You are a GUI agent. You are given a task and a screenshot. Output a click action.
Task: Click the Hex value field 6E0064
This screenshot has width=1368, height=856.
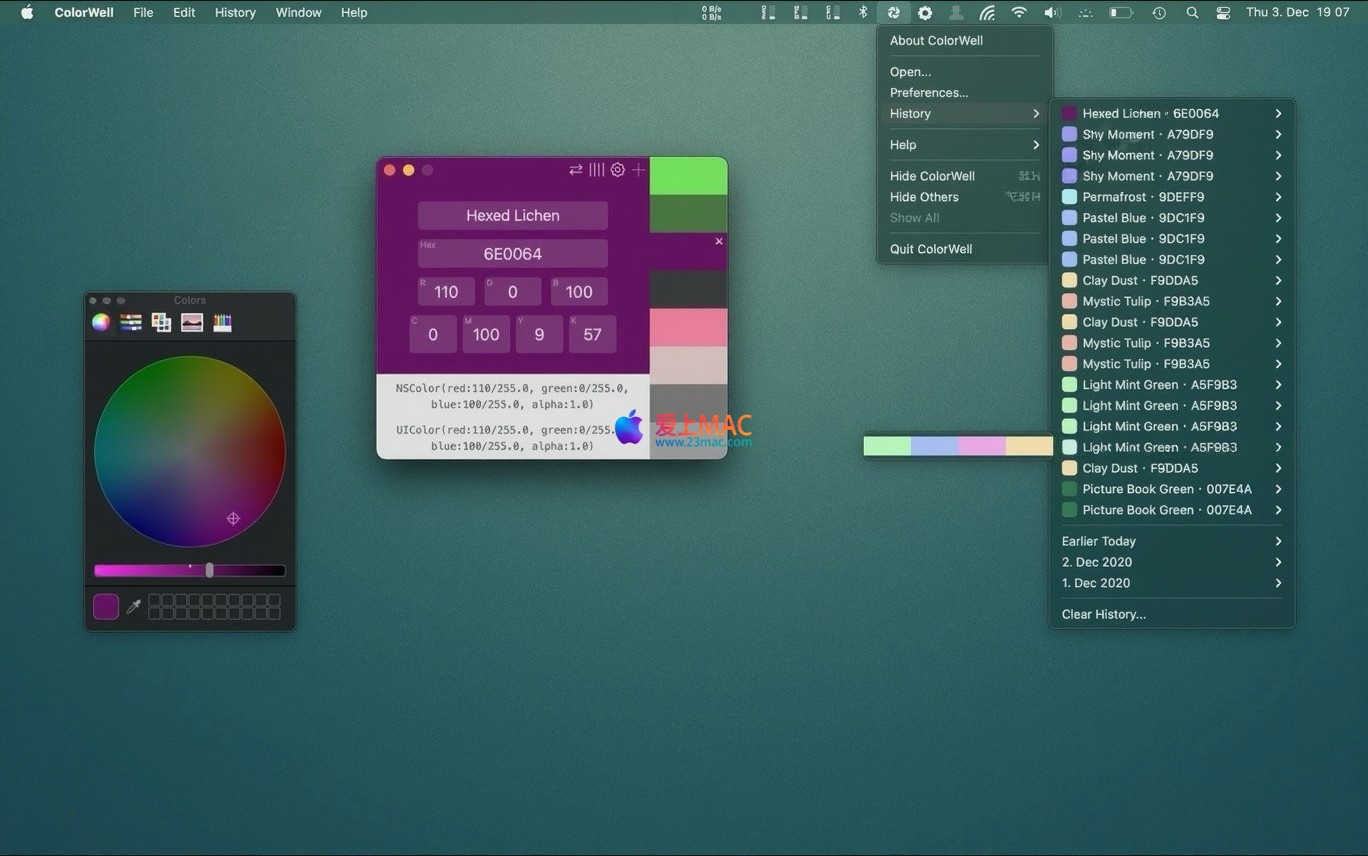click(512, 254)
